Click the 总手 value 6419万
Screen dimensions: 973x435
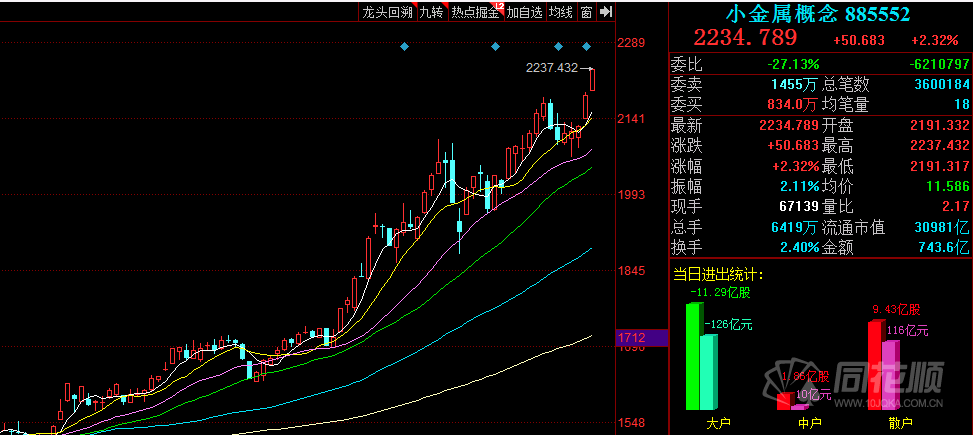tap(796, 227)
